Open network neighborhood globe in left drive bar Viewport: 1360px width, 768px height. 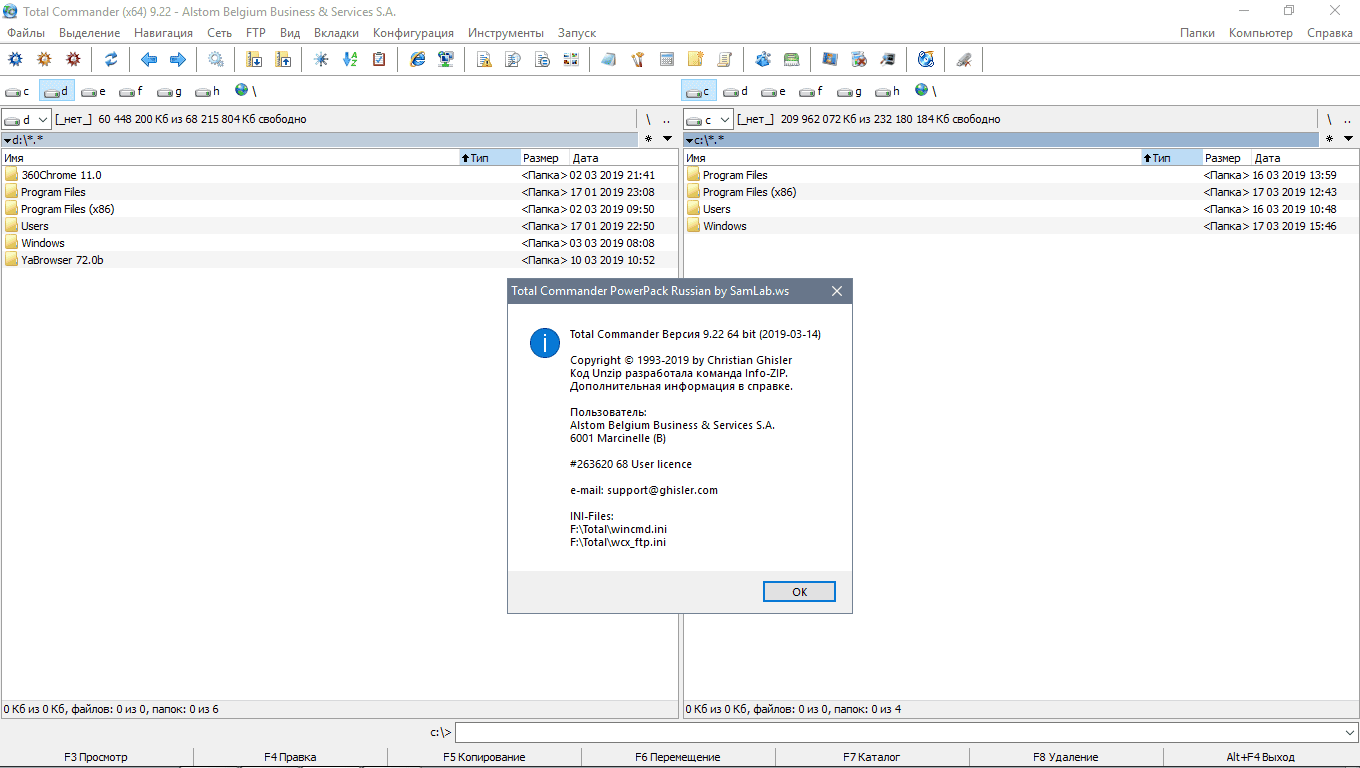click(x=245, y=91)
